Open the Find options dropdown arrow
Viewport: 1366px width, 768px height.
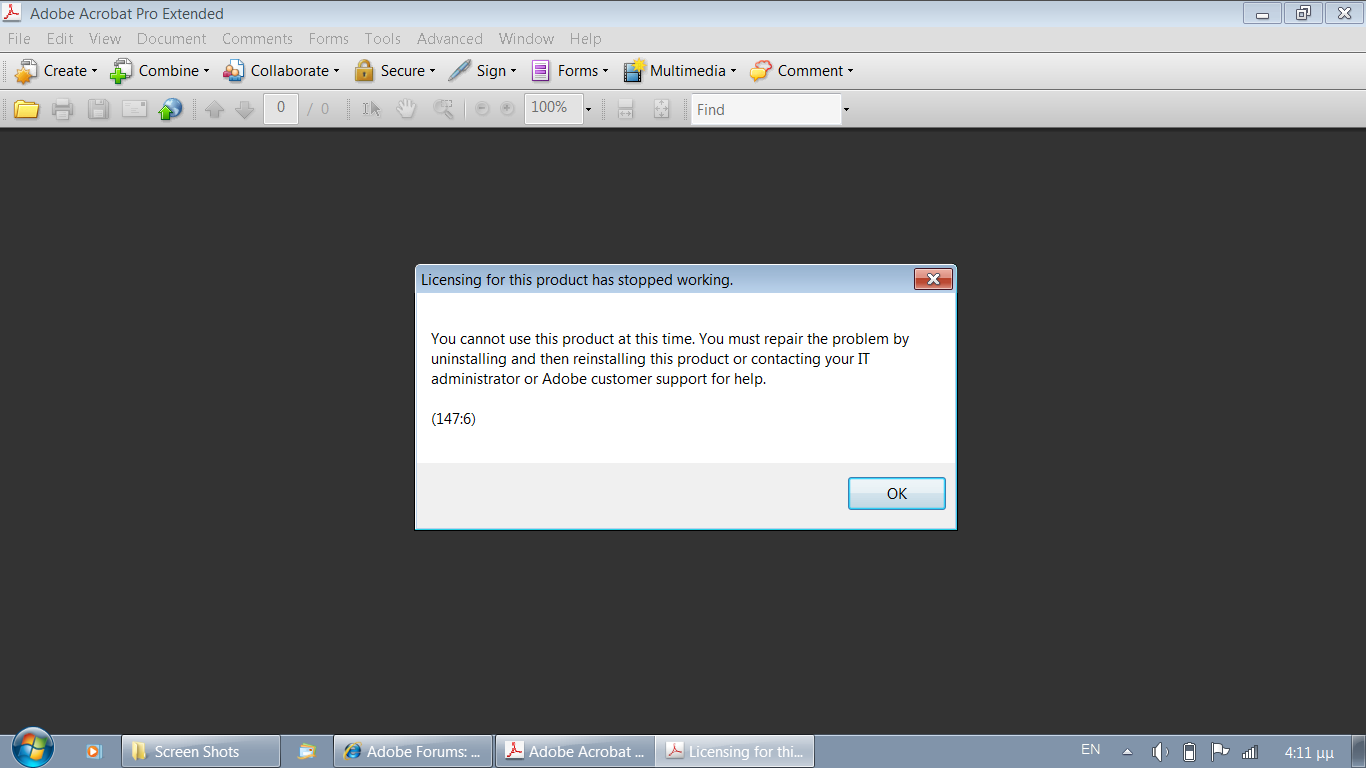[x=846, y=109]
